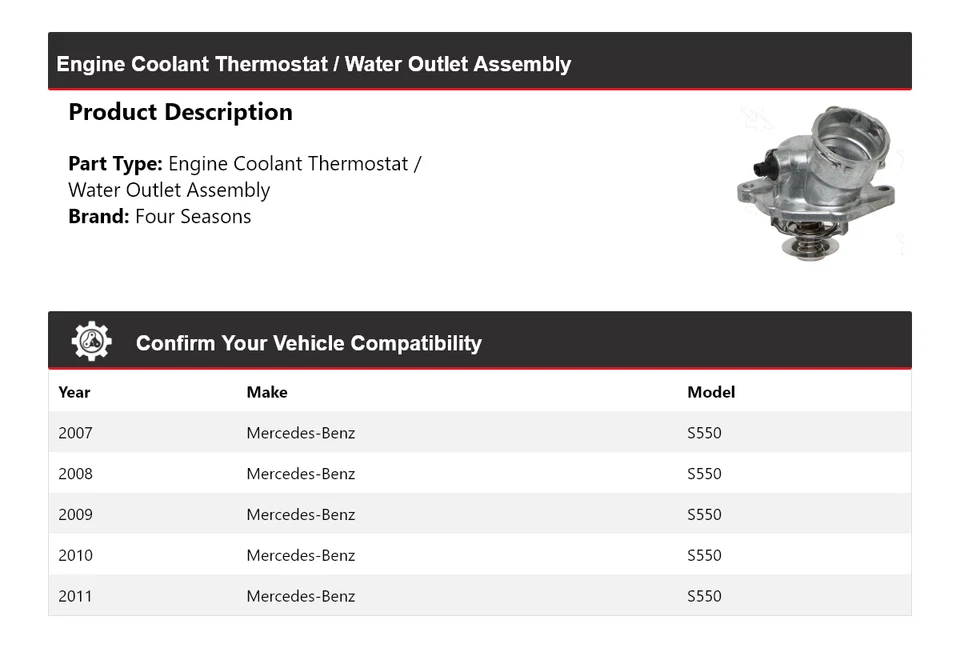
Task: Click the Year column header
Action: (x=74, y=392)
